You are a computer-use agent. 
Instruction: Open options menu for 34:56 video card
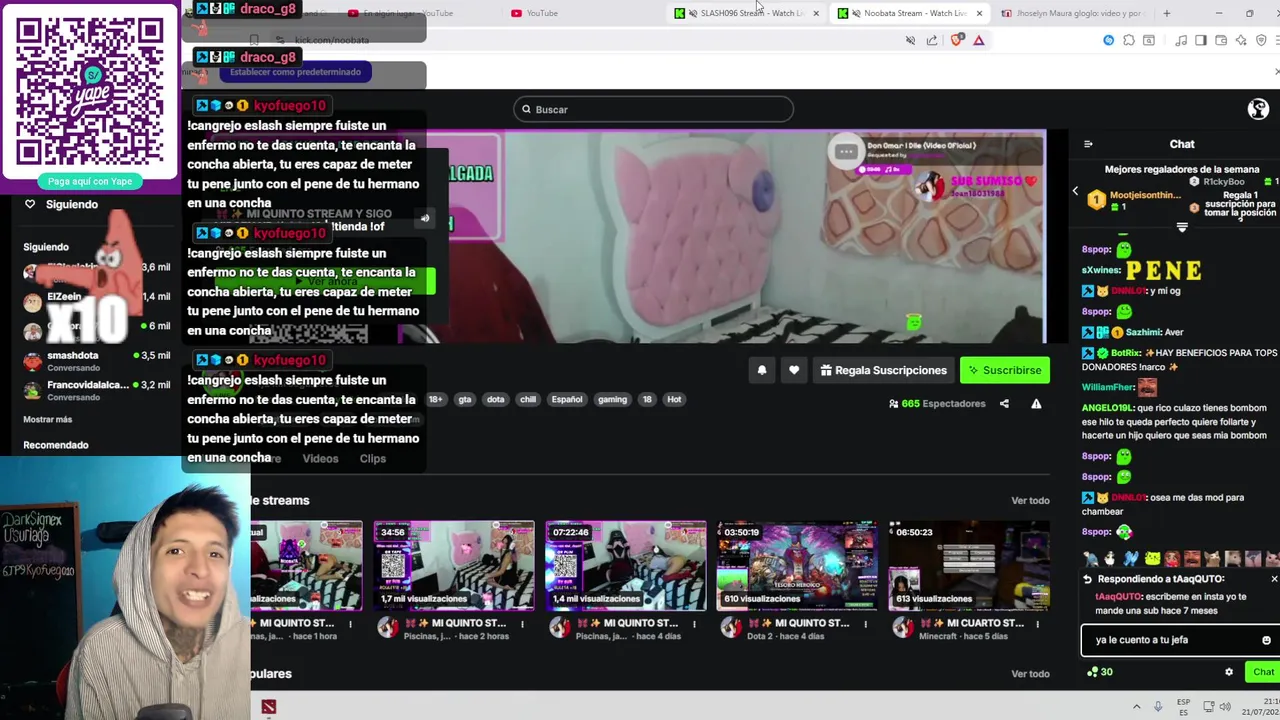click(522, 623)
